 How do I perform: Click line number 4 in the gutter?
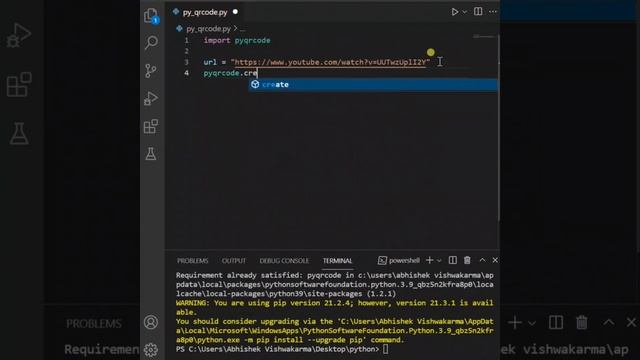pos(187,73)
